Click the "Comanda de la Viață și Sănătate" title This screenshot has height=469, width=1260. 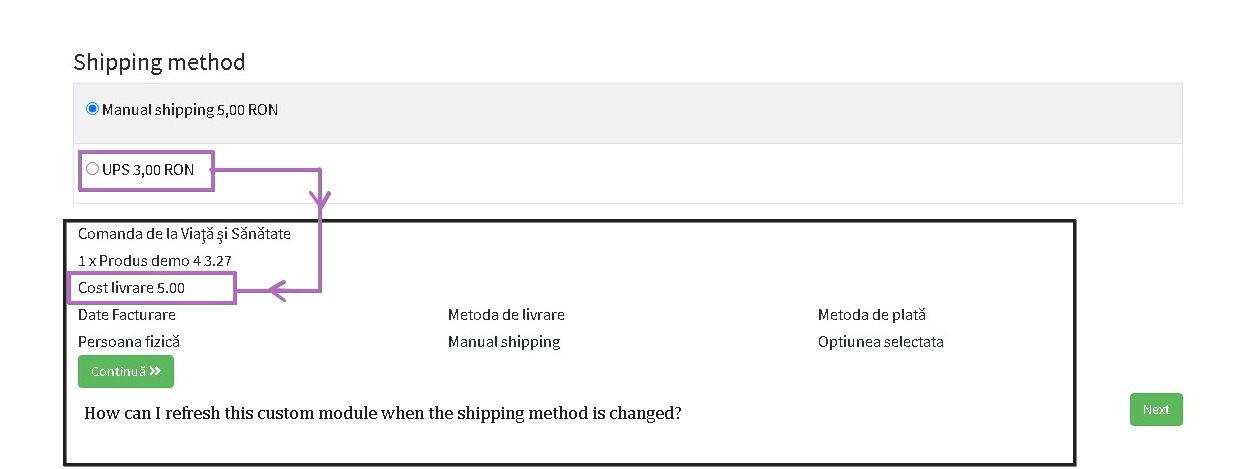(x=184, y=234)
